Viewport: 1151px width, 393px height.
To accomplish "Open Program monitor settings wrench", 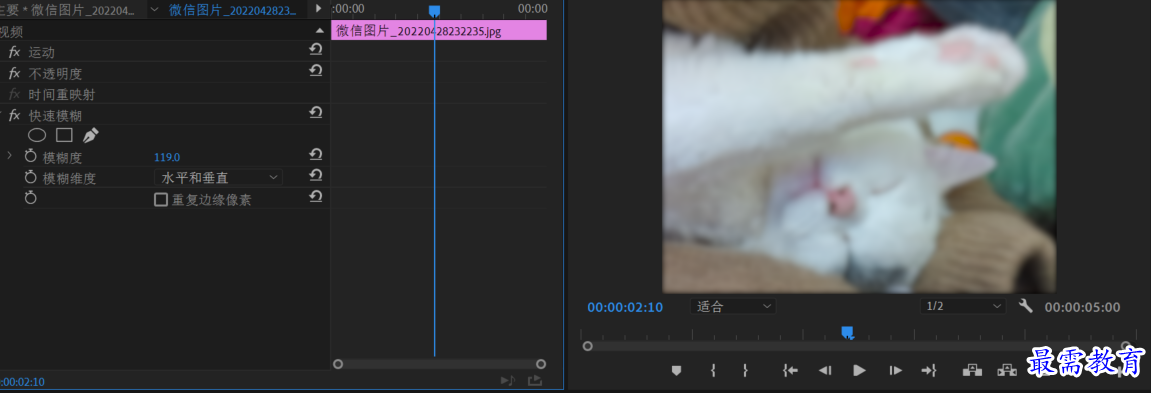I will (x=1025, y=306).
